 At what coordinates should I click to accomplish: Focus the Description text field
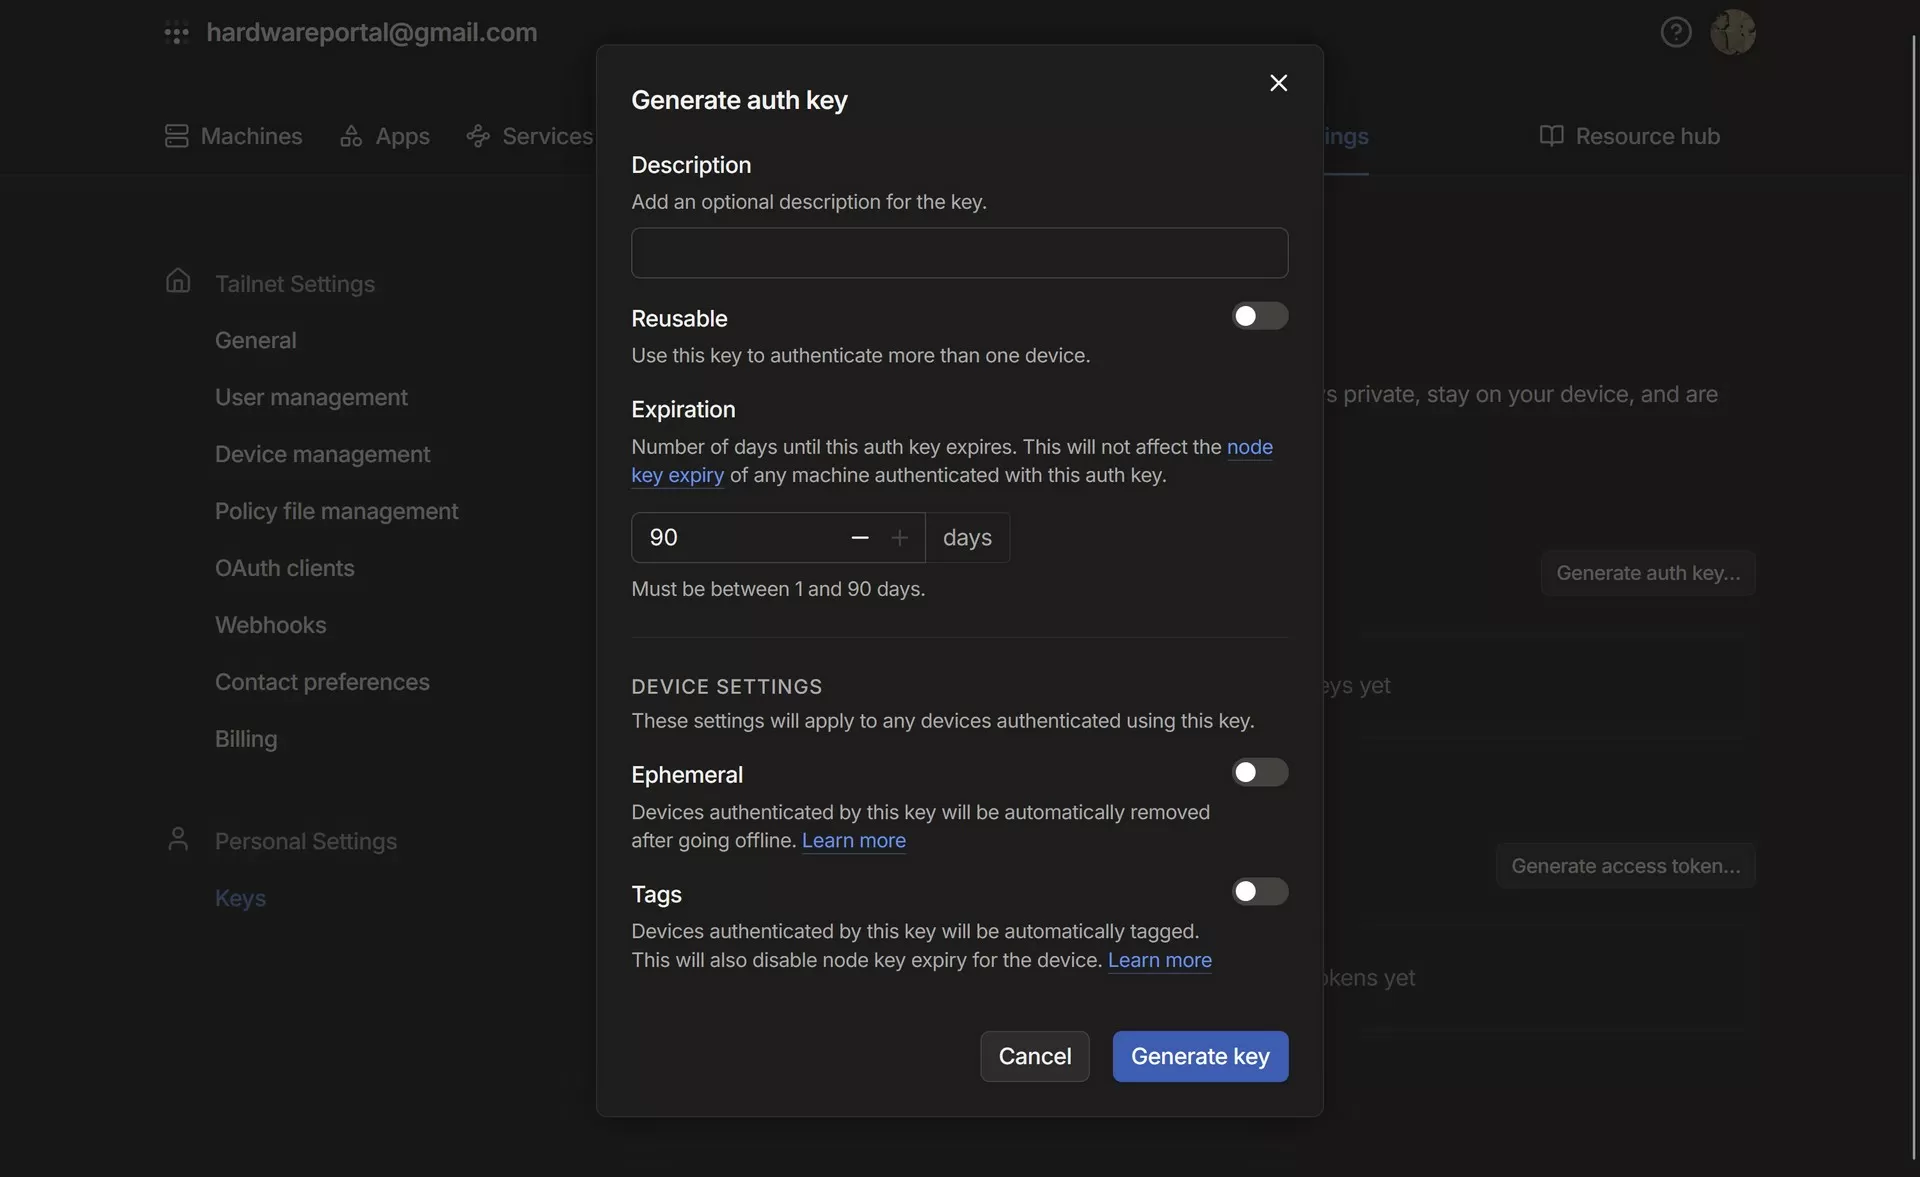959,253
